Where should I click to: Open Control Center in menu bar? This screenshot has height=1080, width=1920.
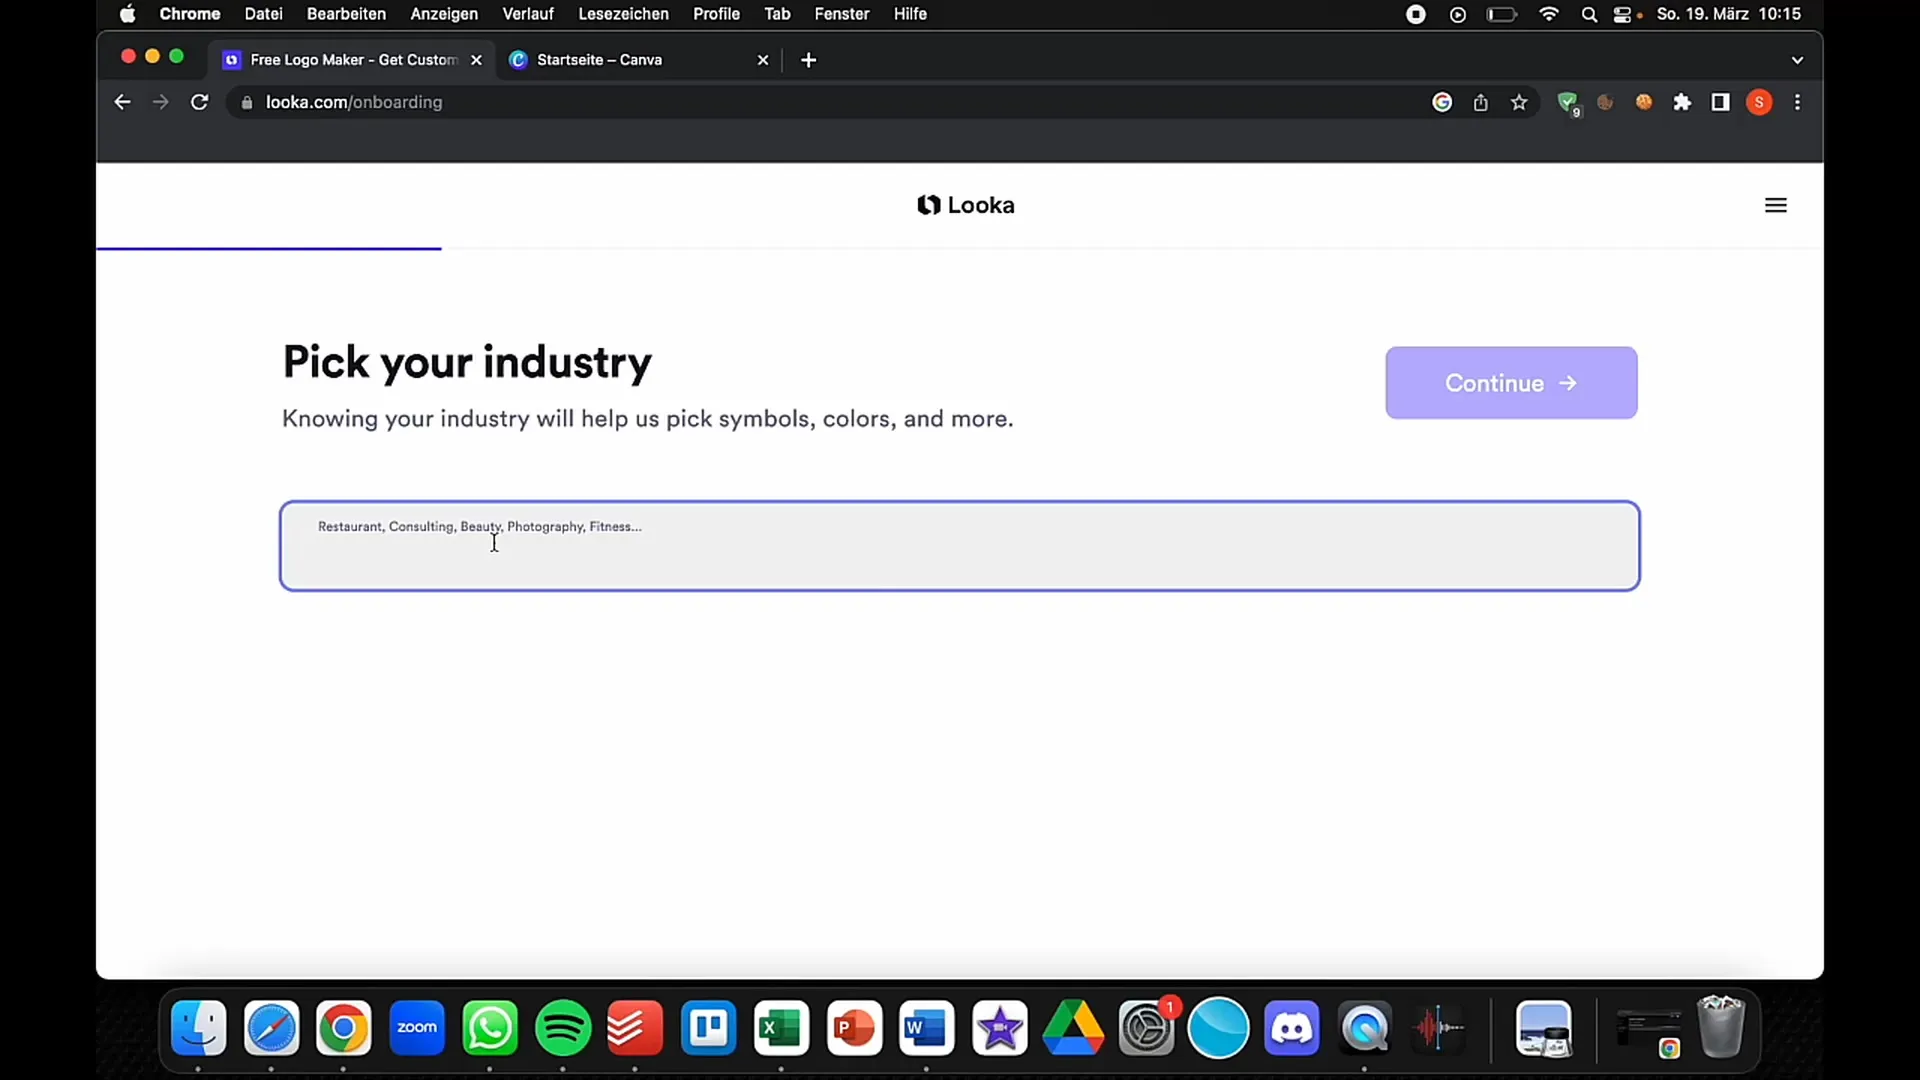click(x=1623, y=14)
